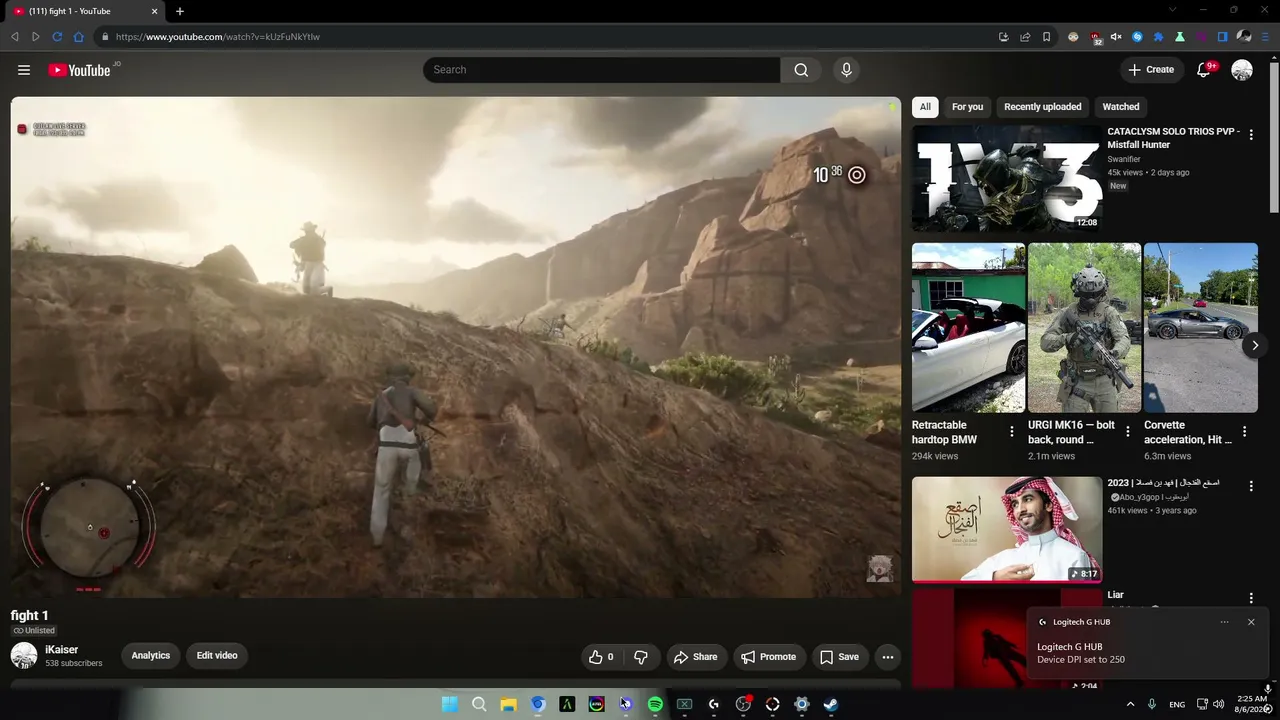Show hidden system tray icons
This screenshot has width=1280, height=720.
[x=1130, y=704]
